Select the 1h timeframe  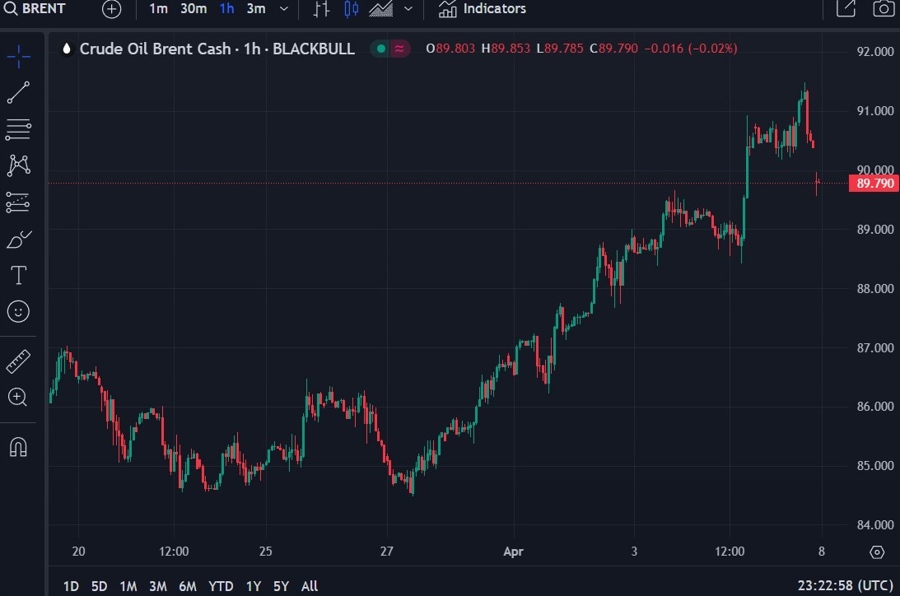pyautogui.click(x=227, y=9)
